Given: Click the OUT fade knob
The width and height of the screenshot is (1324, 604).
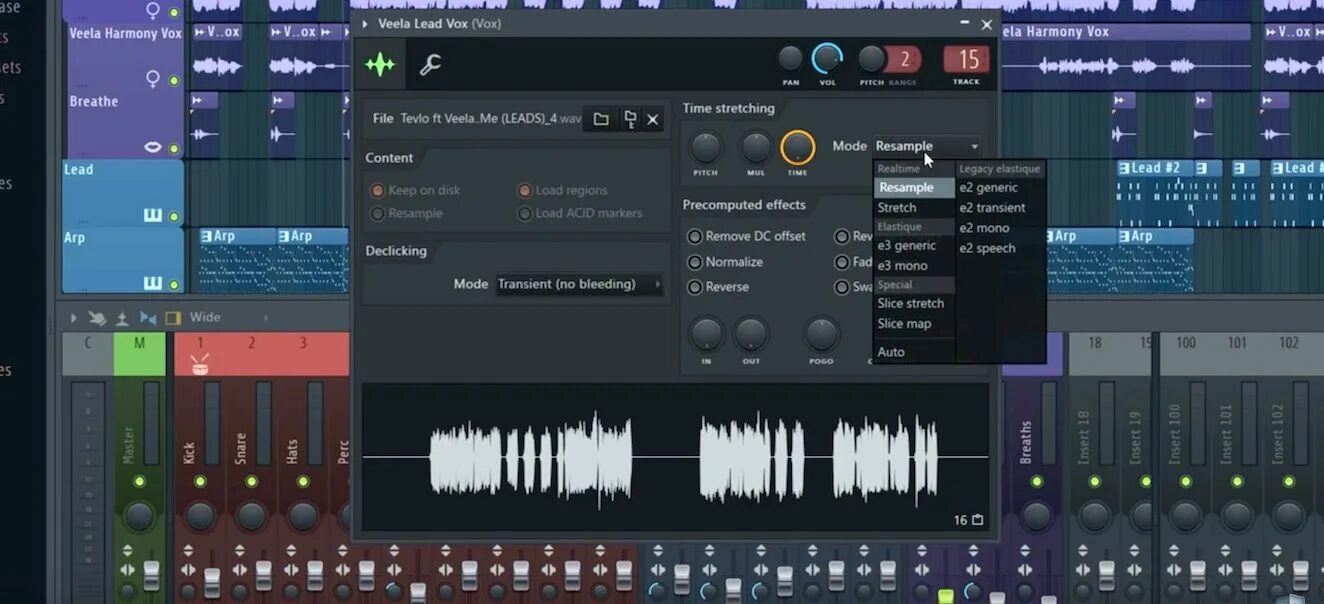Looking at the screenshot, I should 751,334.
